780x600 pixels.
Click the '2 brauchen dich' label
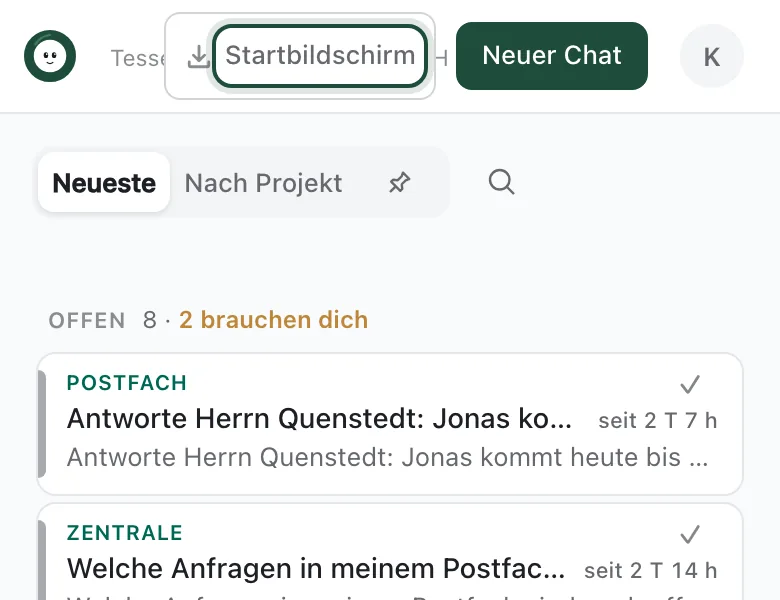click(x=274, y=319)
